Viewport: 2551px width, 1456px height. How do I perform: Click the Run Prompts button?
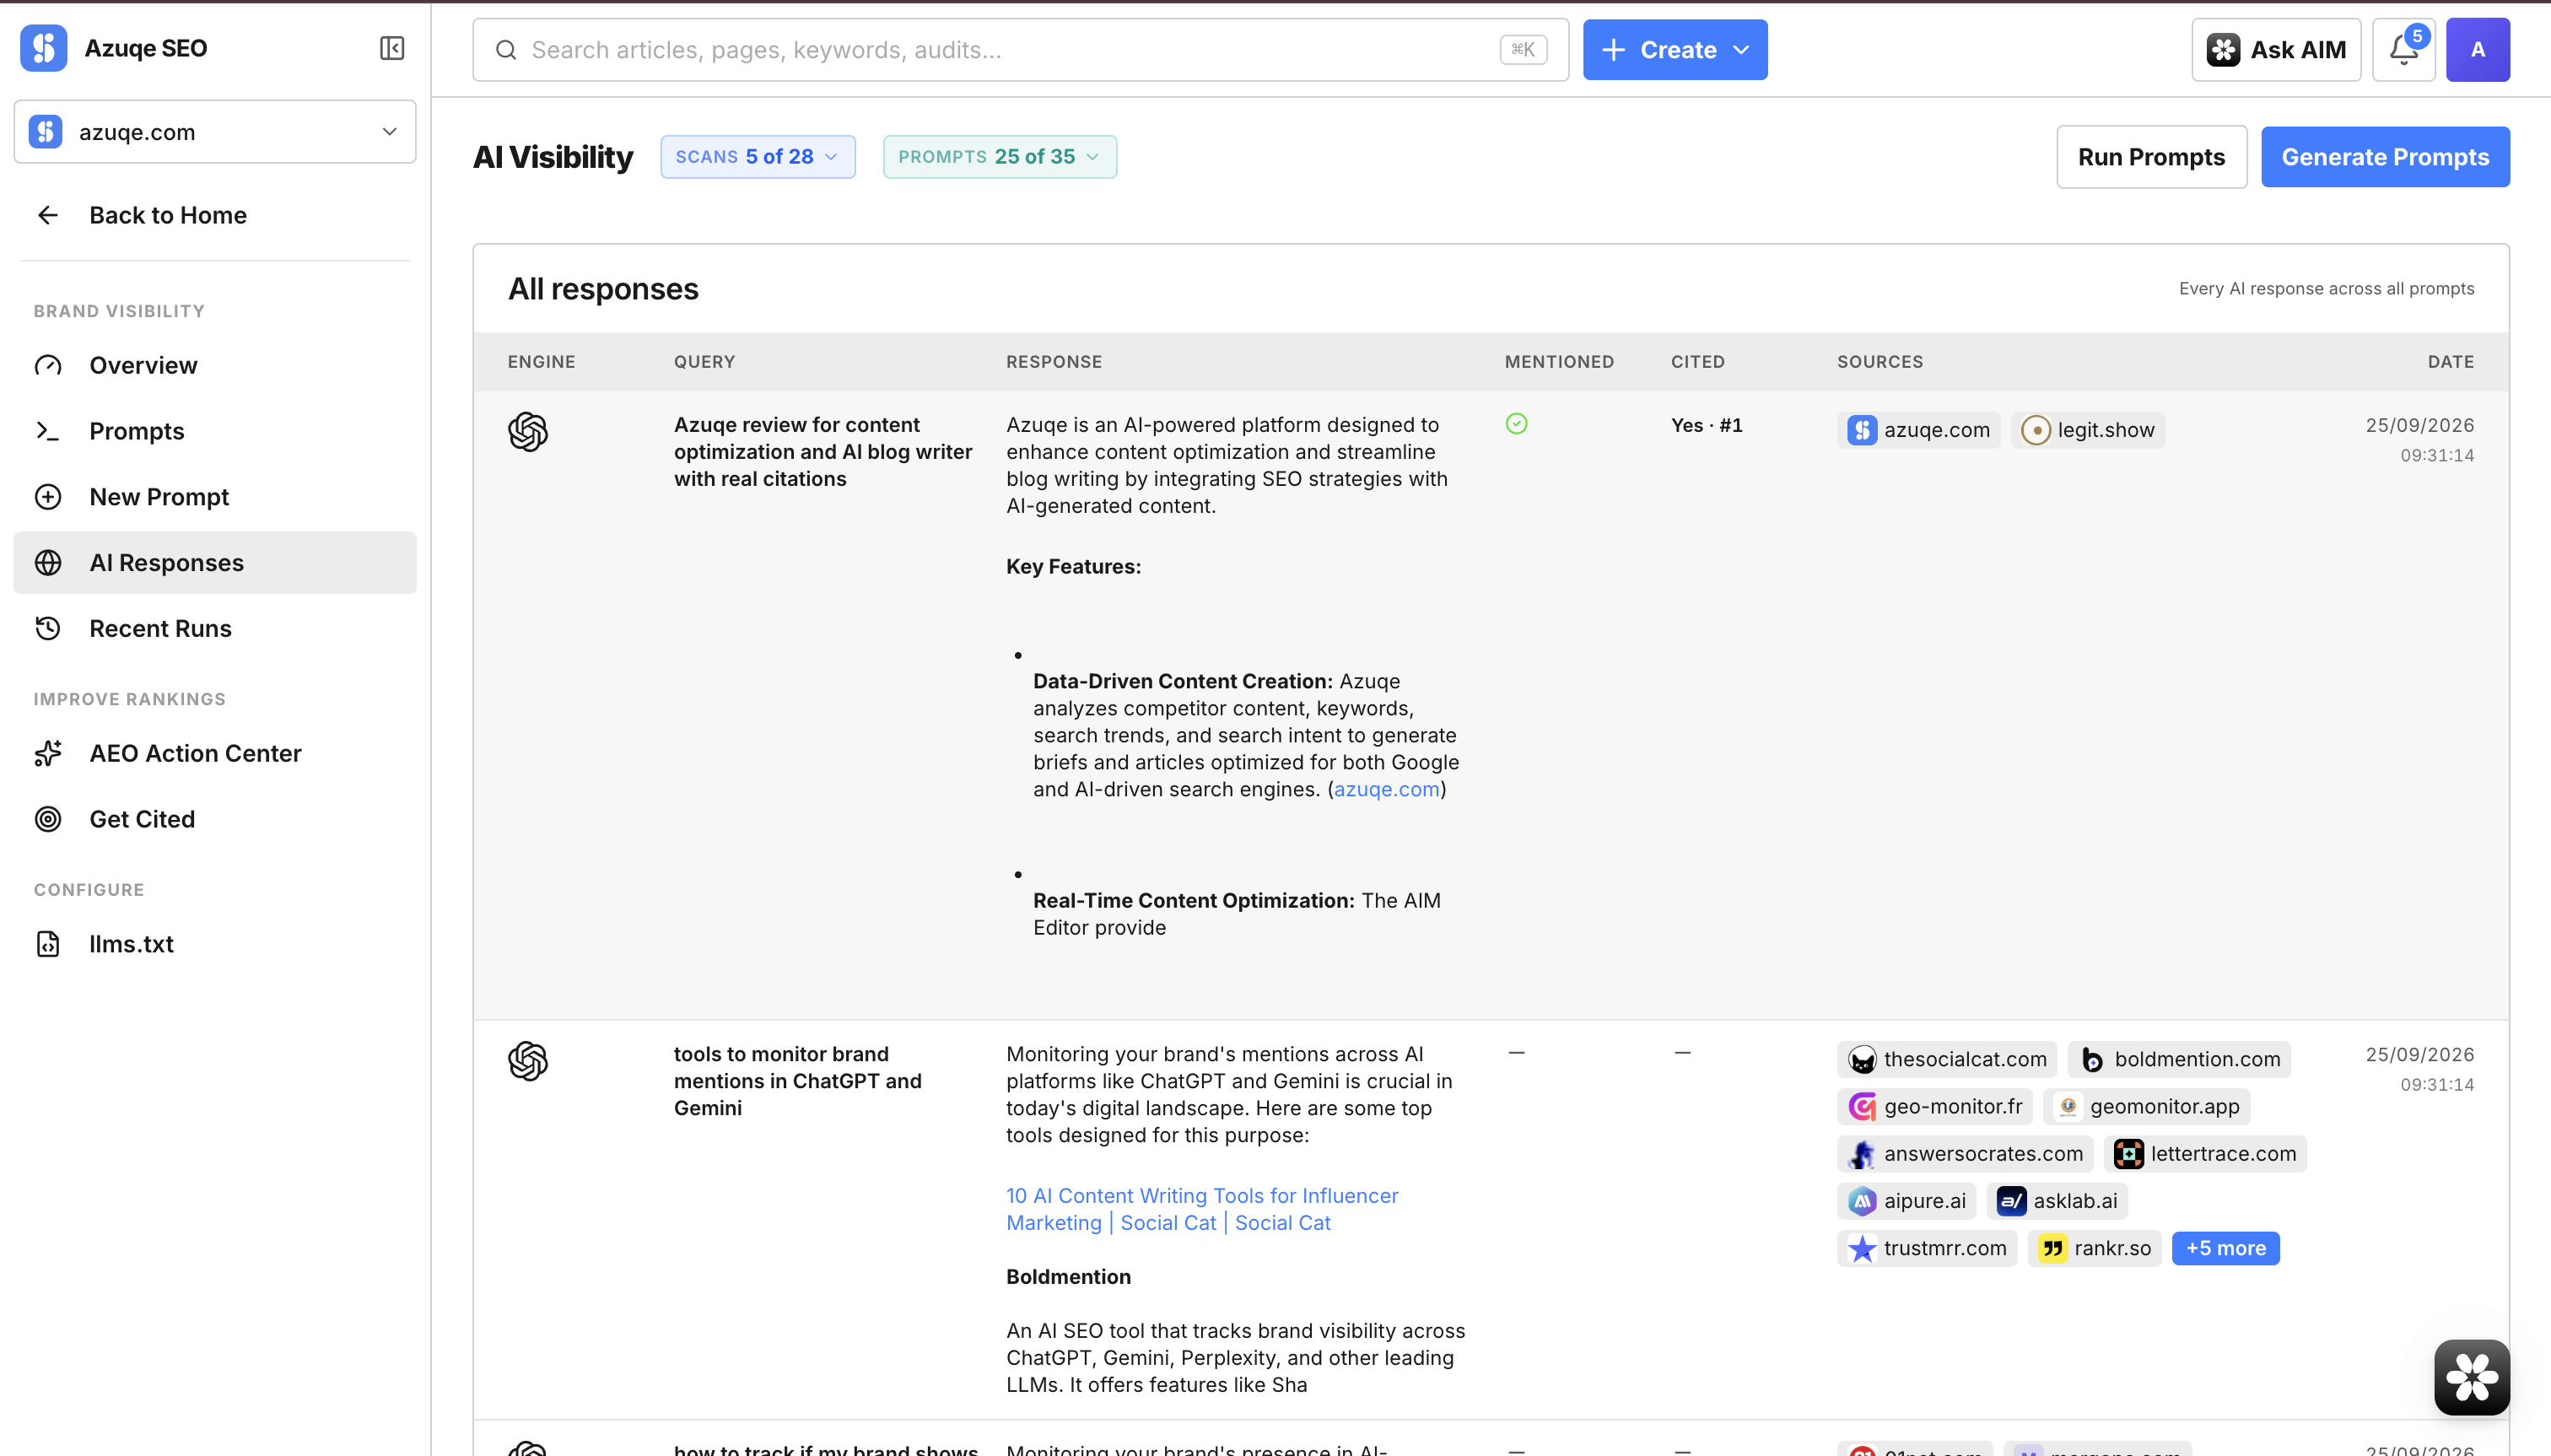2151,157
